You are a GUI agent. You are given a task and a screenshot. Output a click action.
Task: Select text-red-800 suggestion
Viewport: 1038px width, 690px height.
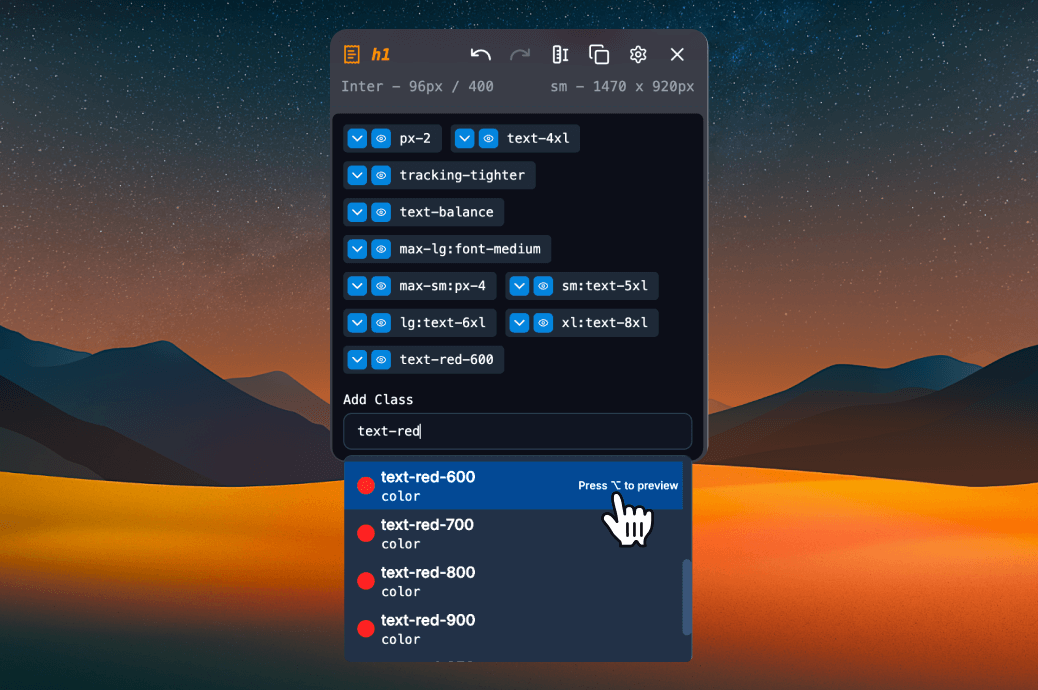pos(514,581)
